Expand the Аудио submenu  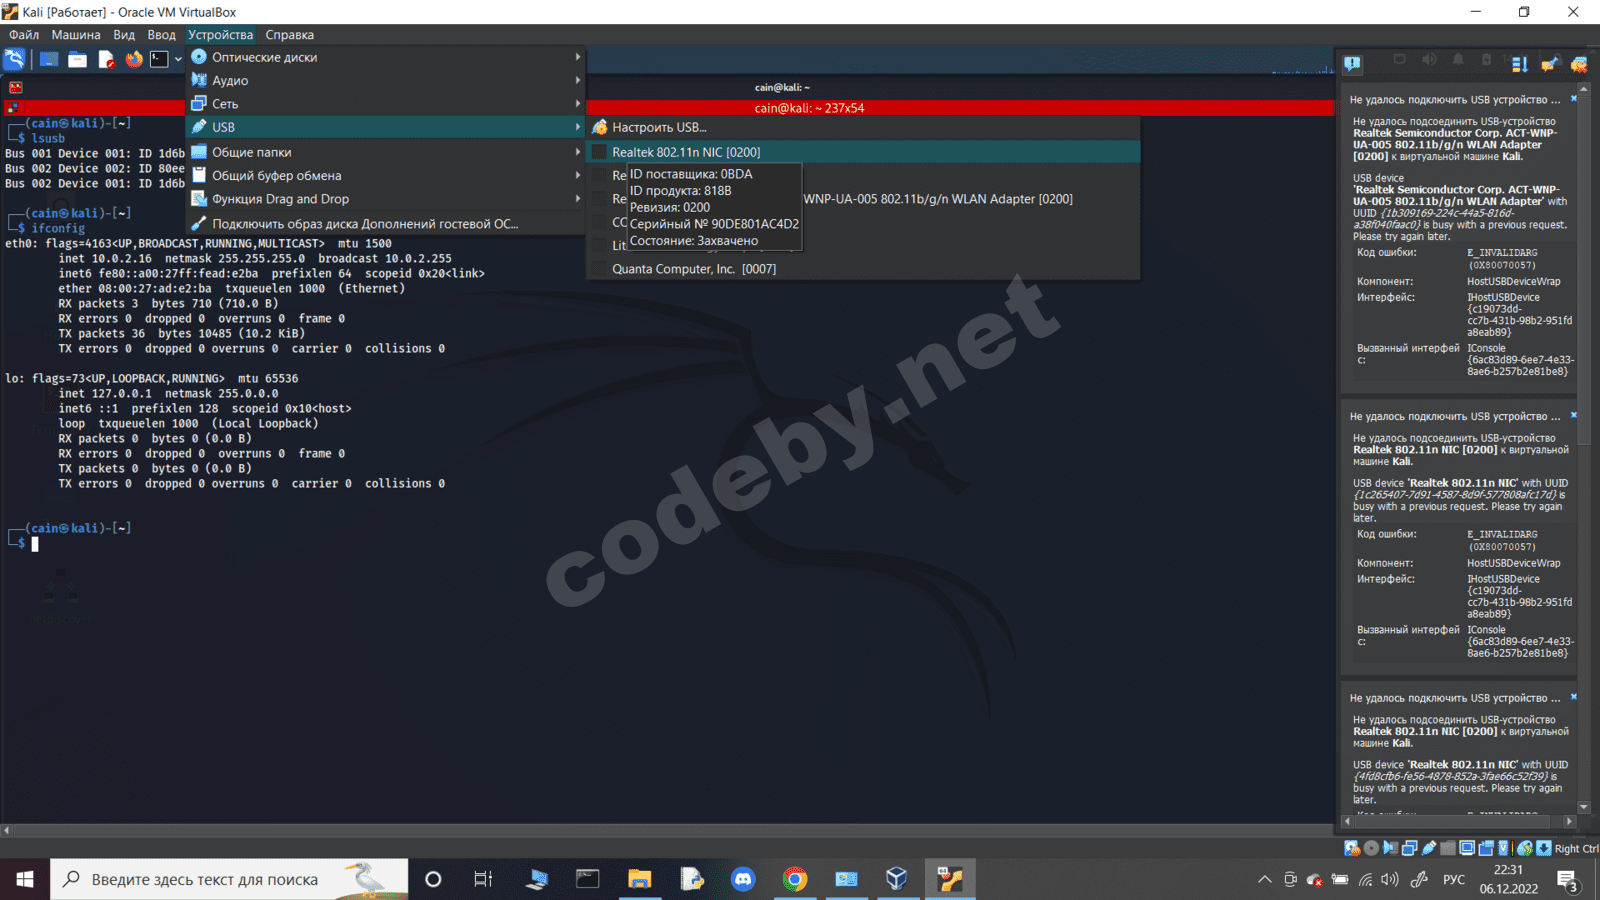click(386, 80)
